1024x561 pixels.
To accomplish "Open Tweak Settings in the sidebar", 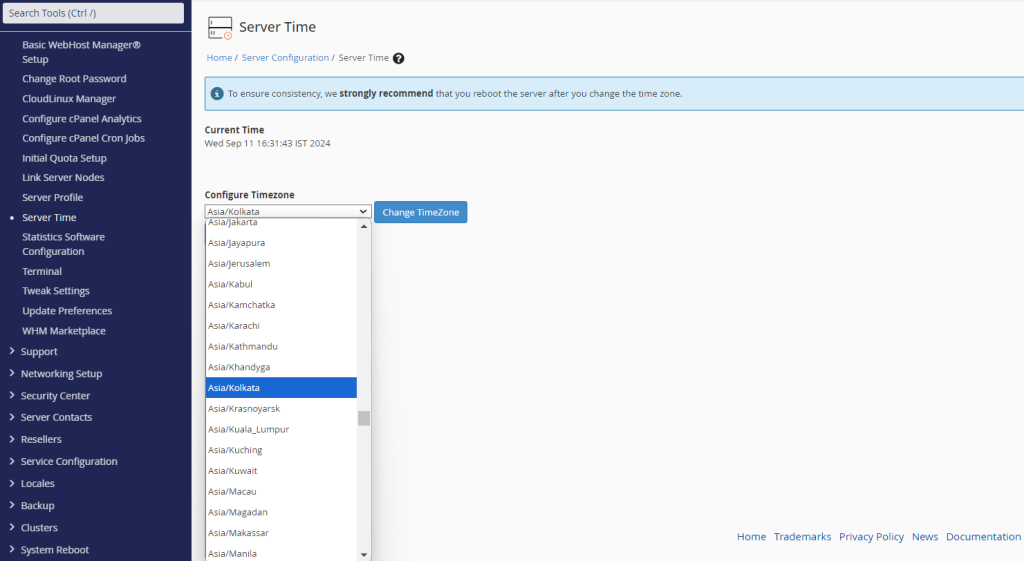I will [56, 291].
